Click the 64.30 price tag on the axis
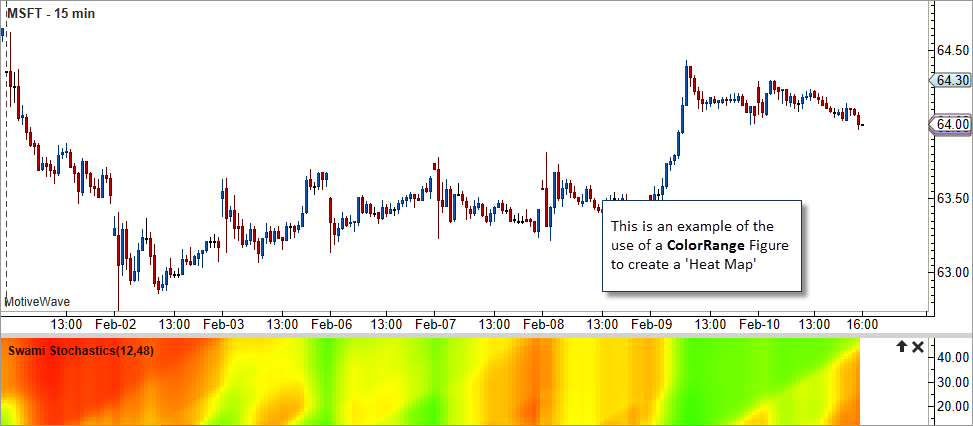The height and width of the screenshot is (426, 973). tap(951, 80)
